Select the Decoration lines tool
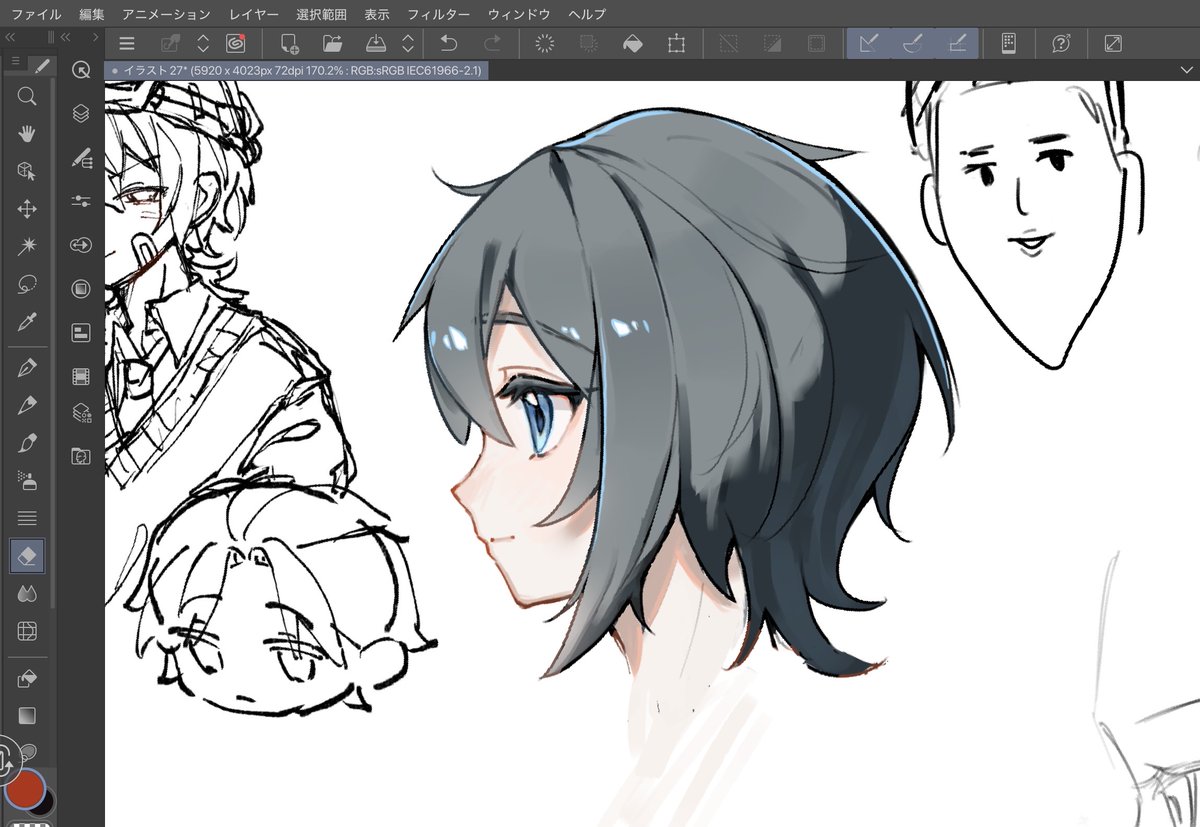The width and height of the screenshot is (1200, 827). click(27, 518)
